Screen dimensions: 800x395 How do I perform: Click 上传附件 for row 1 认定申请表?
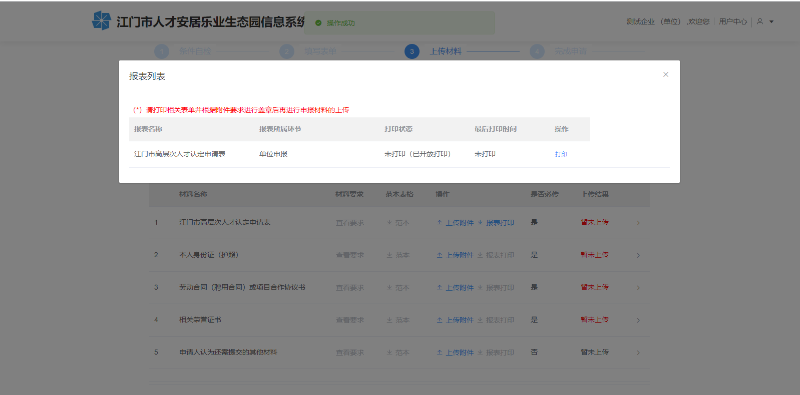coord(455,223)
